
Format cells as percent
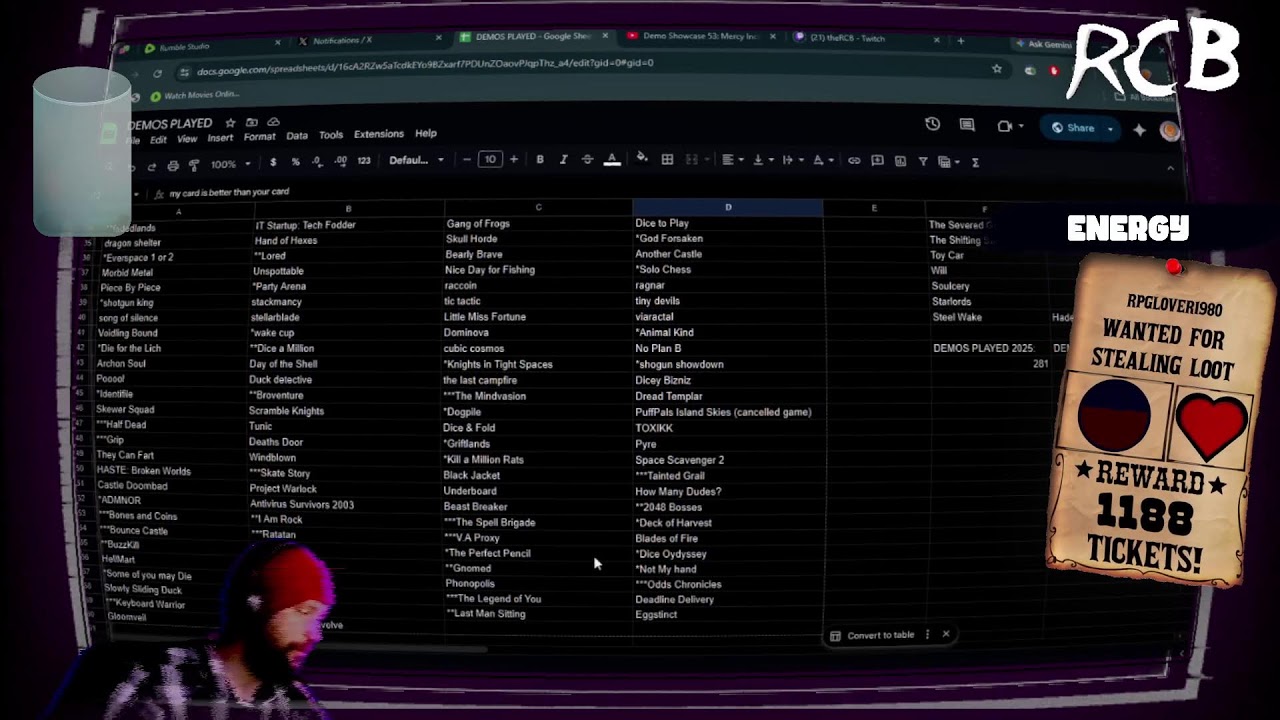(295, 162)
